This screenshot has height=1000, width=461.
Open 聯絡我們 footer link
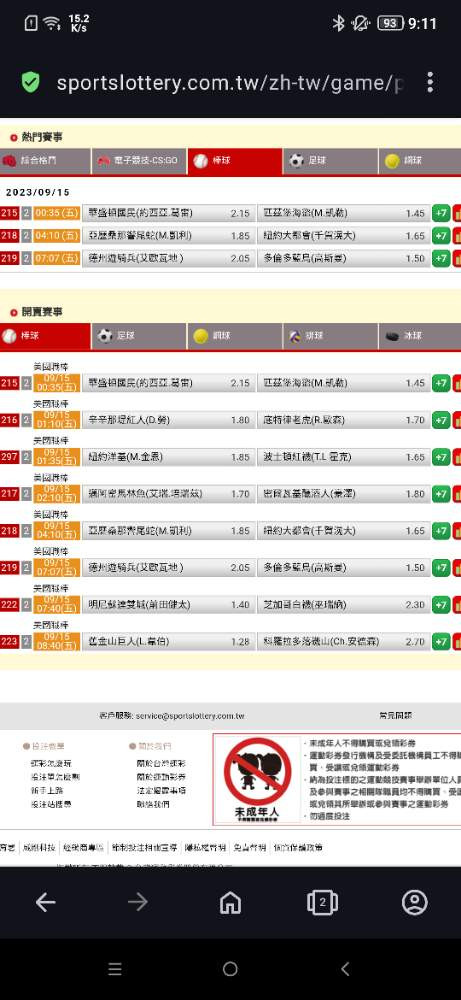(x=153, y=805)
